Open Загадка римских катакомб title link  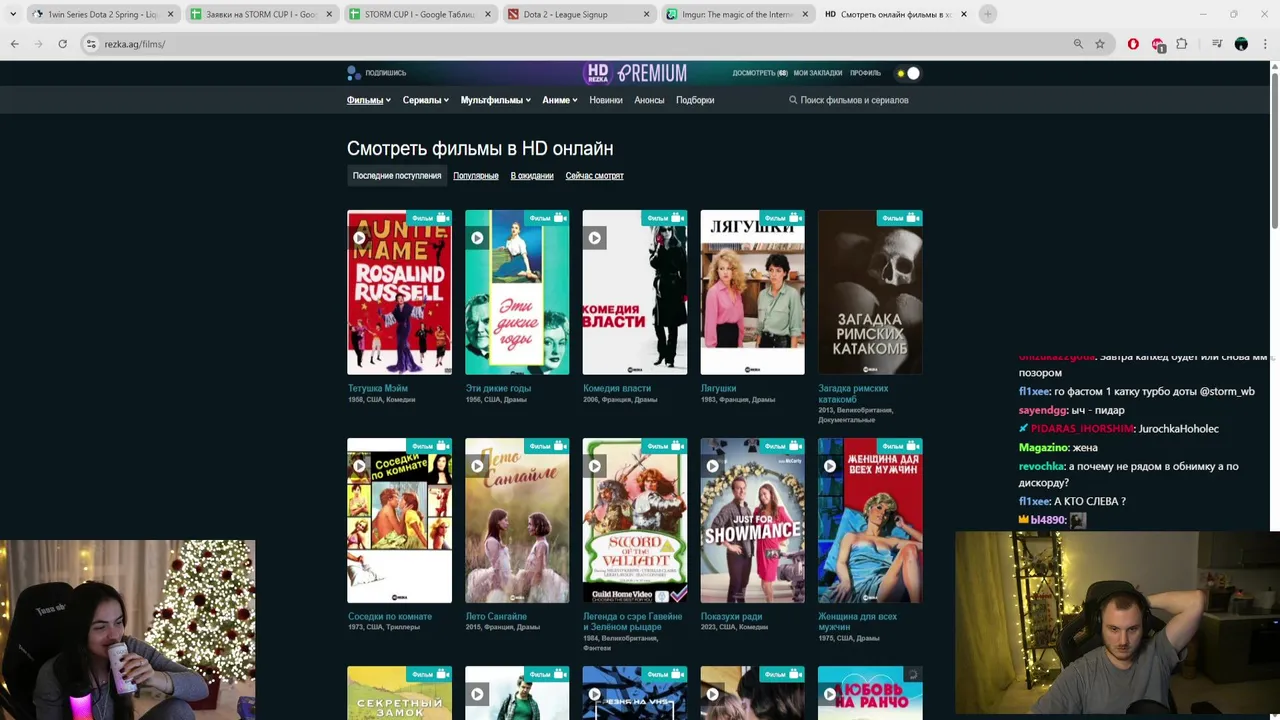[x=853, y=394]
